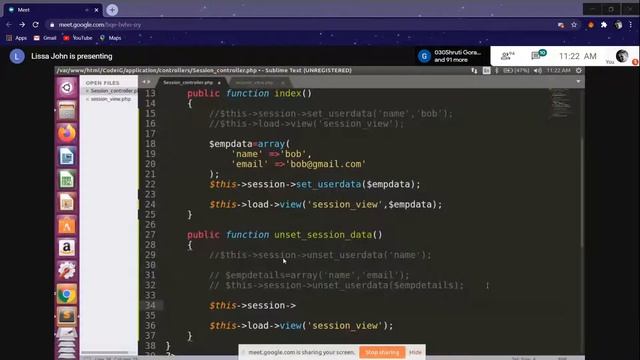Click the tab navigation arrows in Sublime

pyautogui.click(x=146, y=82)
